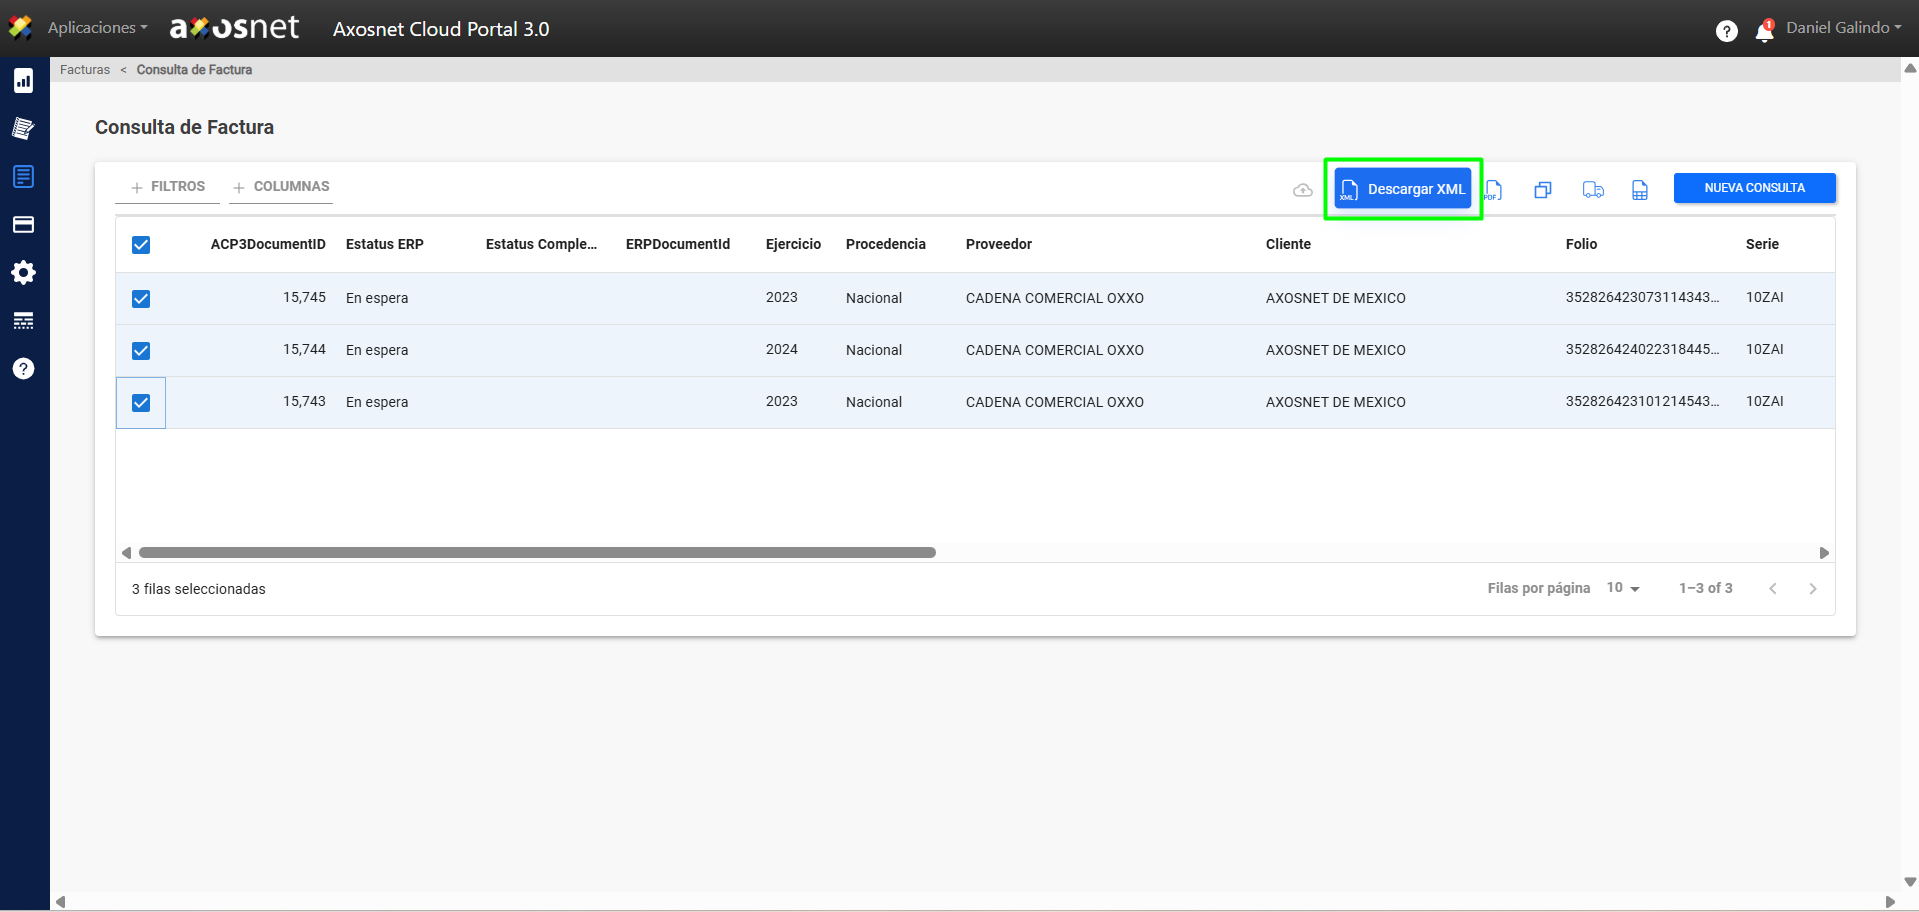Screen dimensions: 1919x912
Task: Open the Aplicaciones dropdown menu
Action: point(97,28)
